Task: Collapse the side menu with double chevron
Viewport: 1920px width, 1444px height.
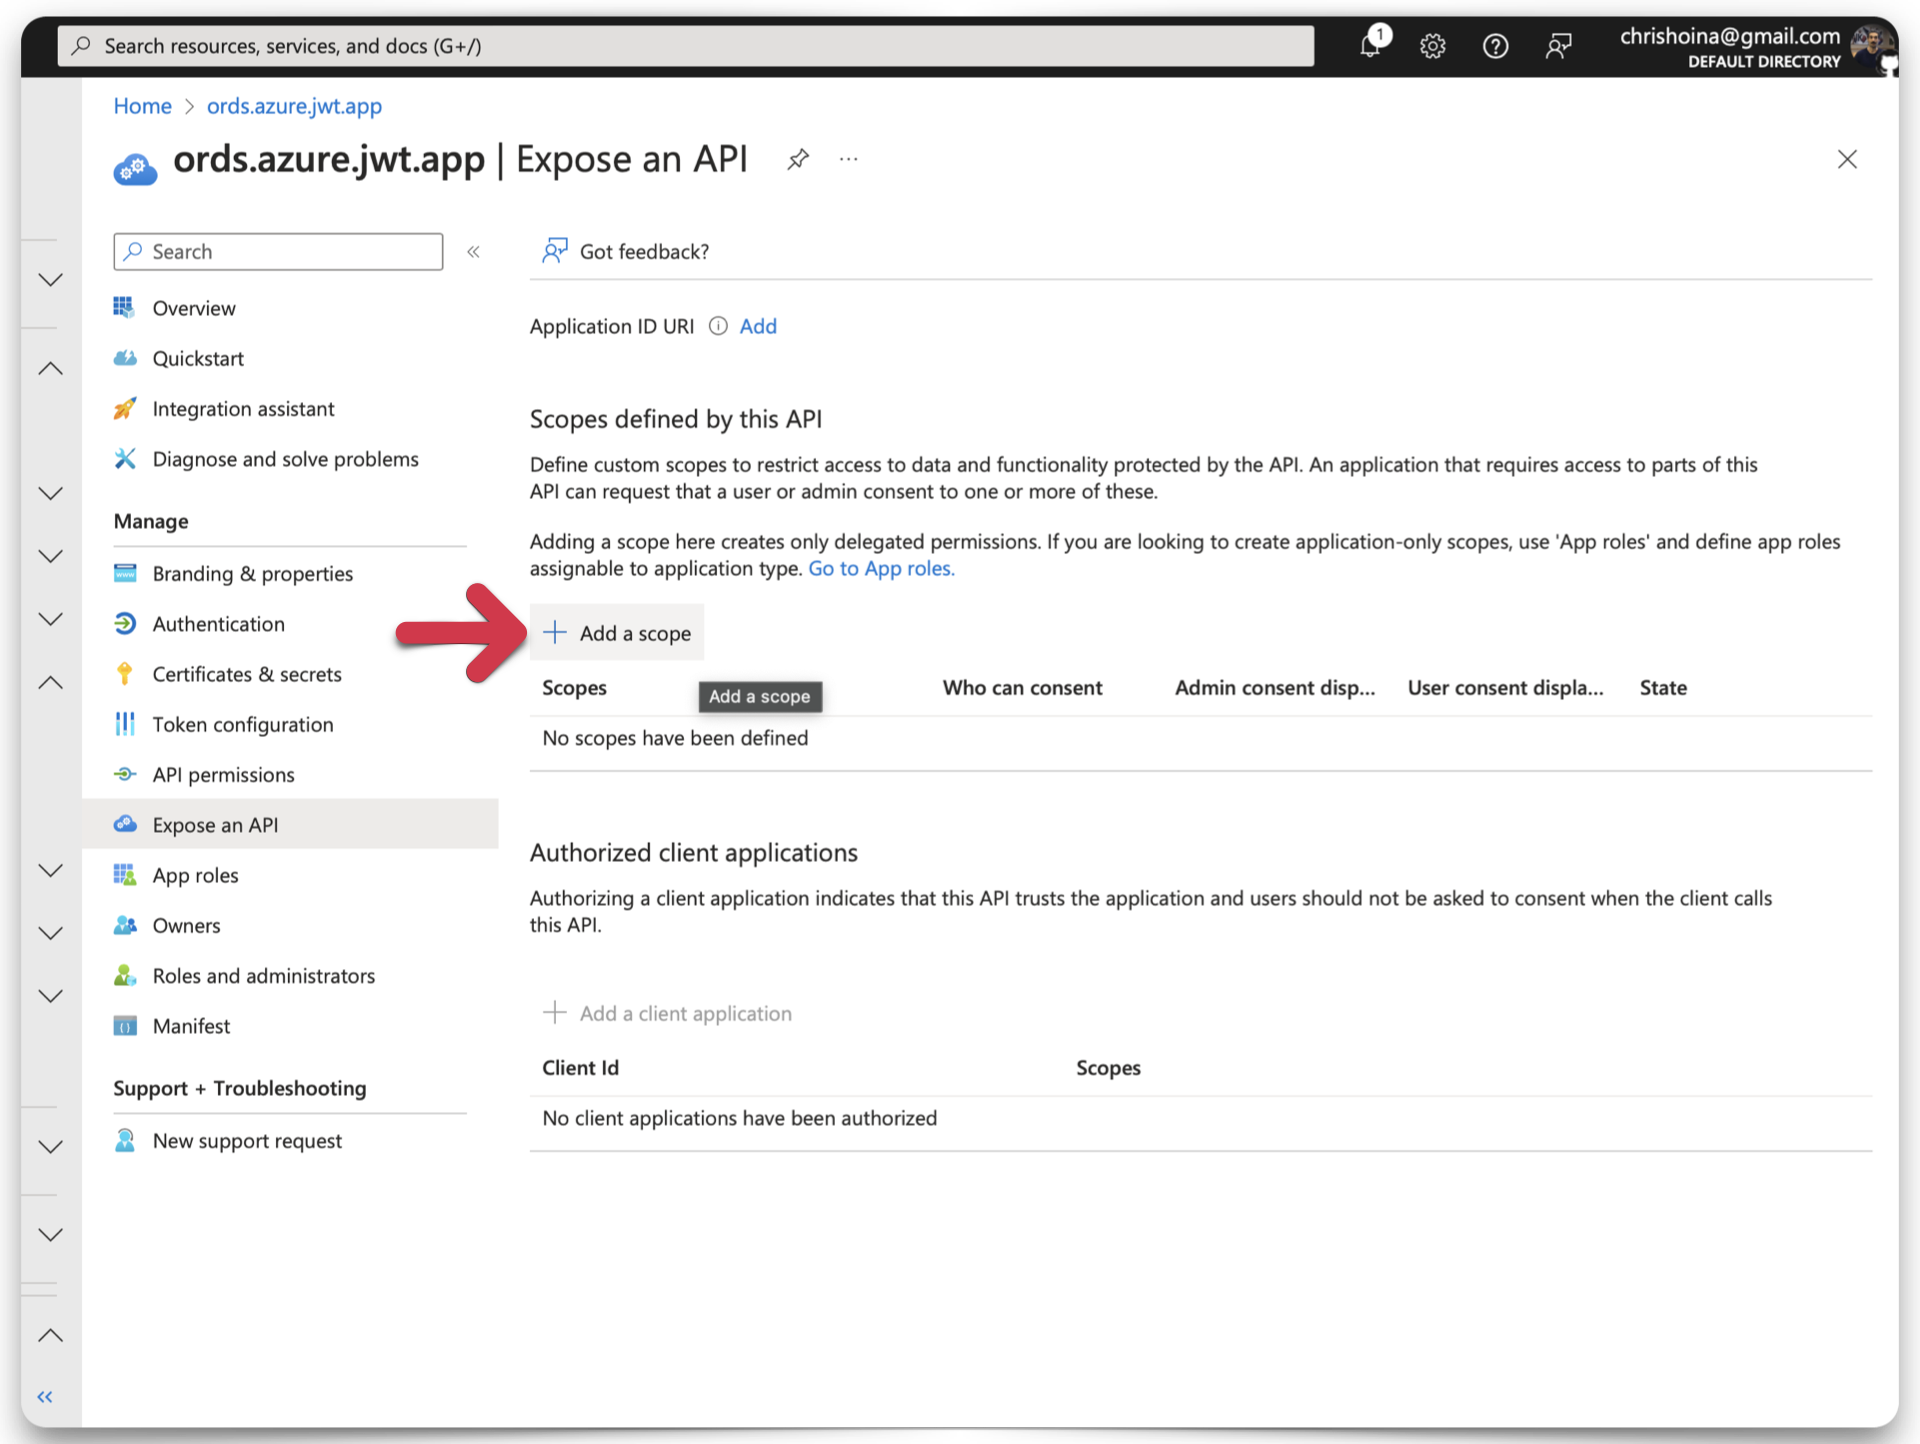Action: 473,252
